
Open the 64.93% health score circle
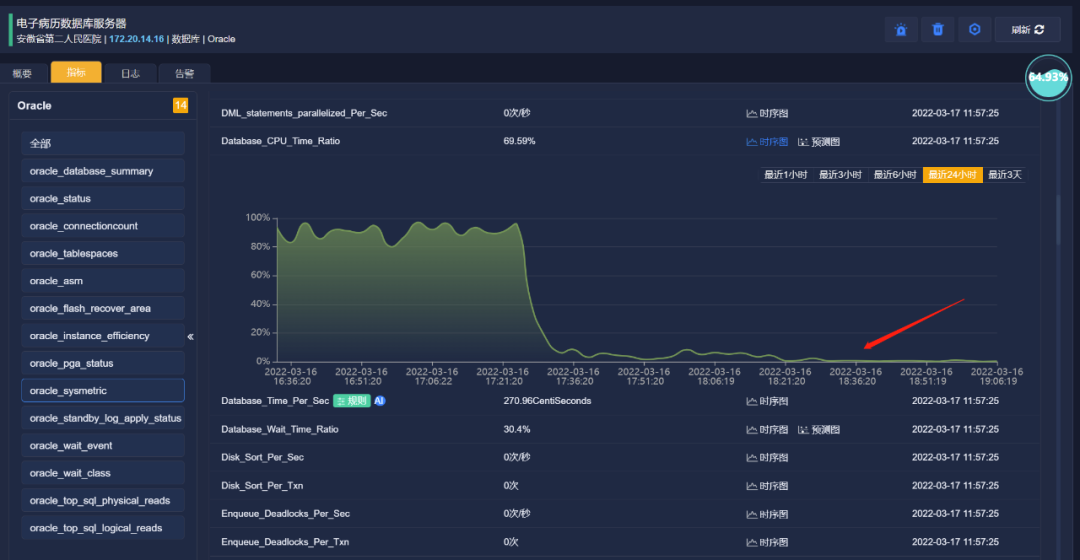[x=1048, y=77]
